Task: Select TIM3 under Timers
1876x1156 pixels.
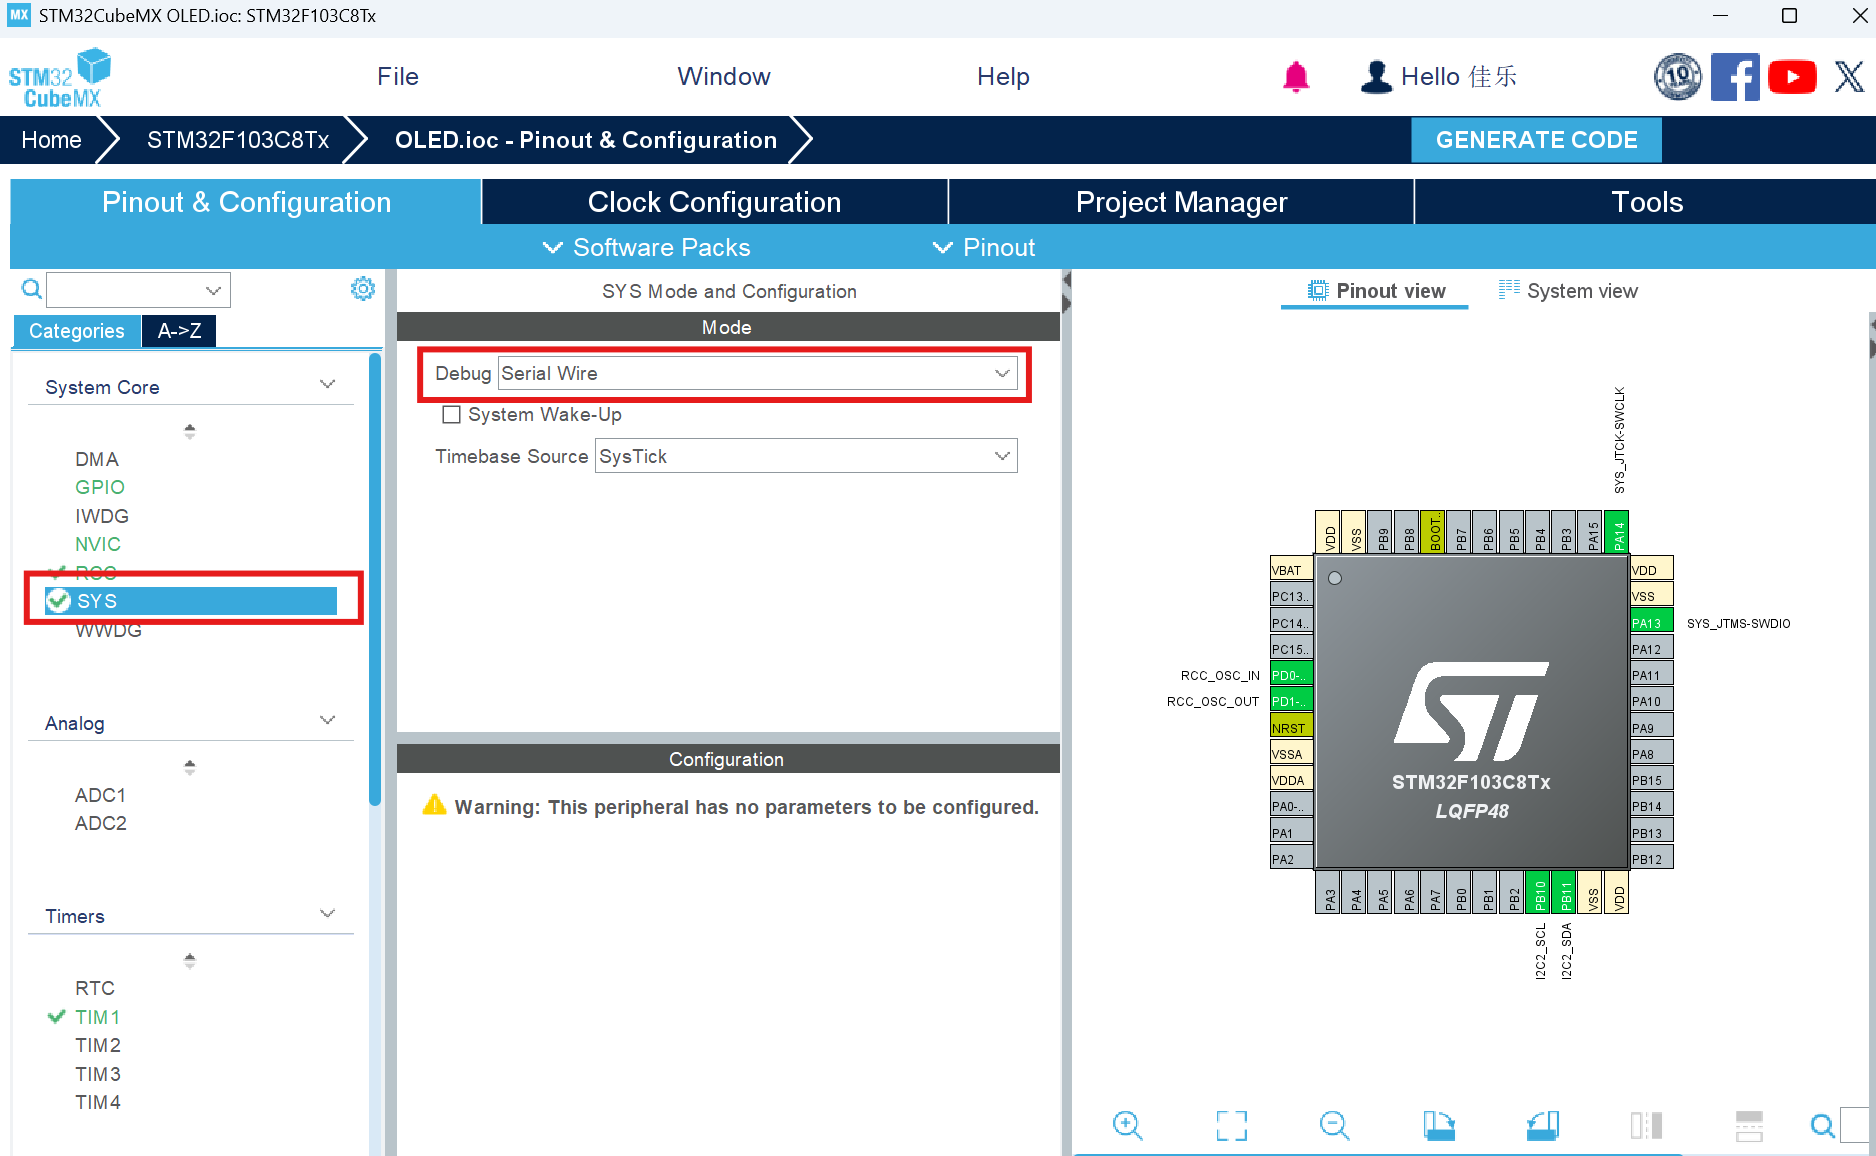Action: (x=98, y=1074)
